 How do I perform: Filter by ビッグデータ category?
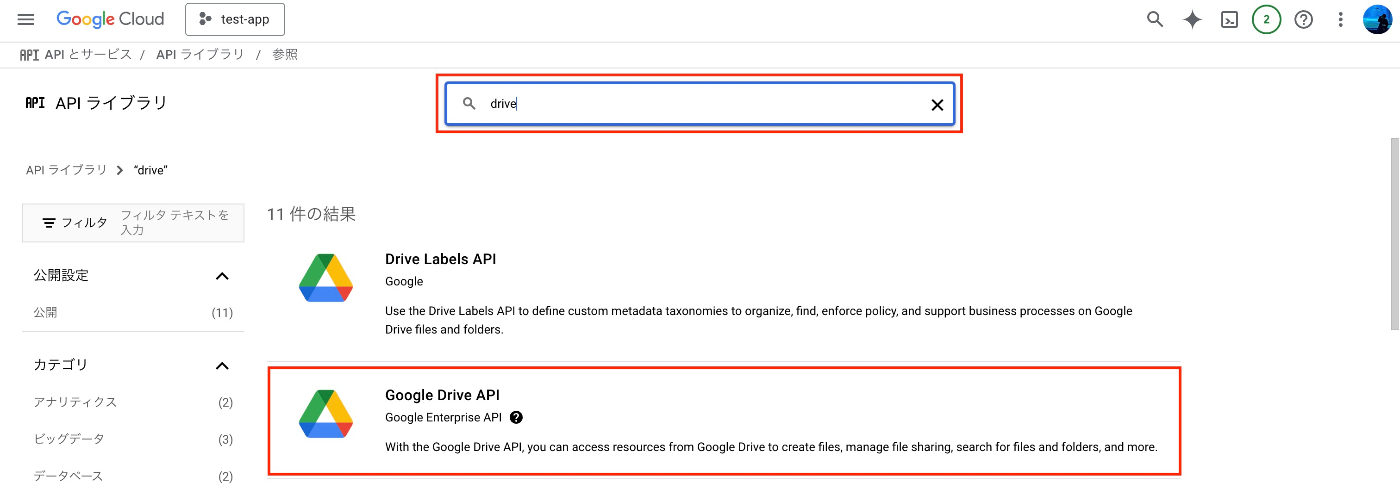(x=68, y=439)
